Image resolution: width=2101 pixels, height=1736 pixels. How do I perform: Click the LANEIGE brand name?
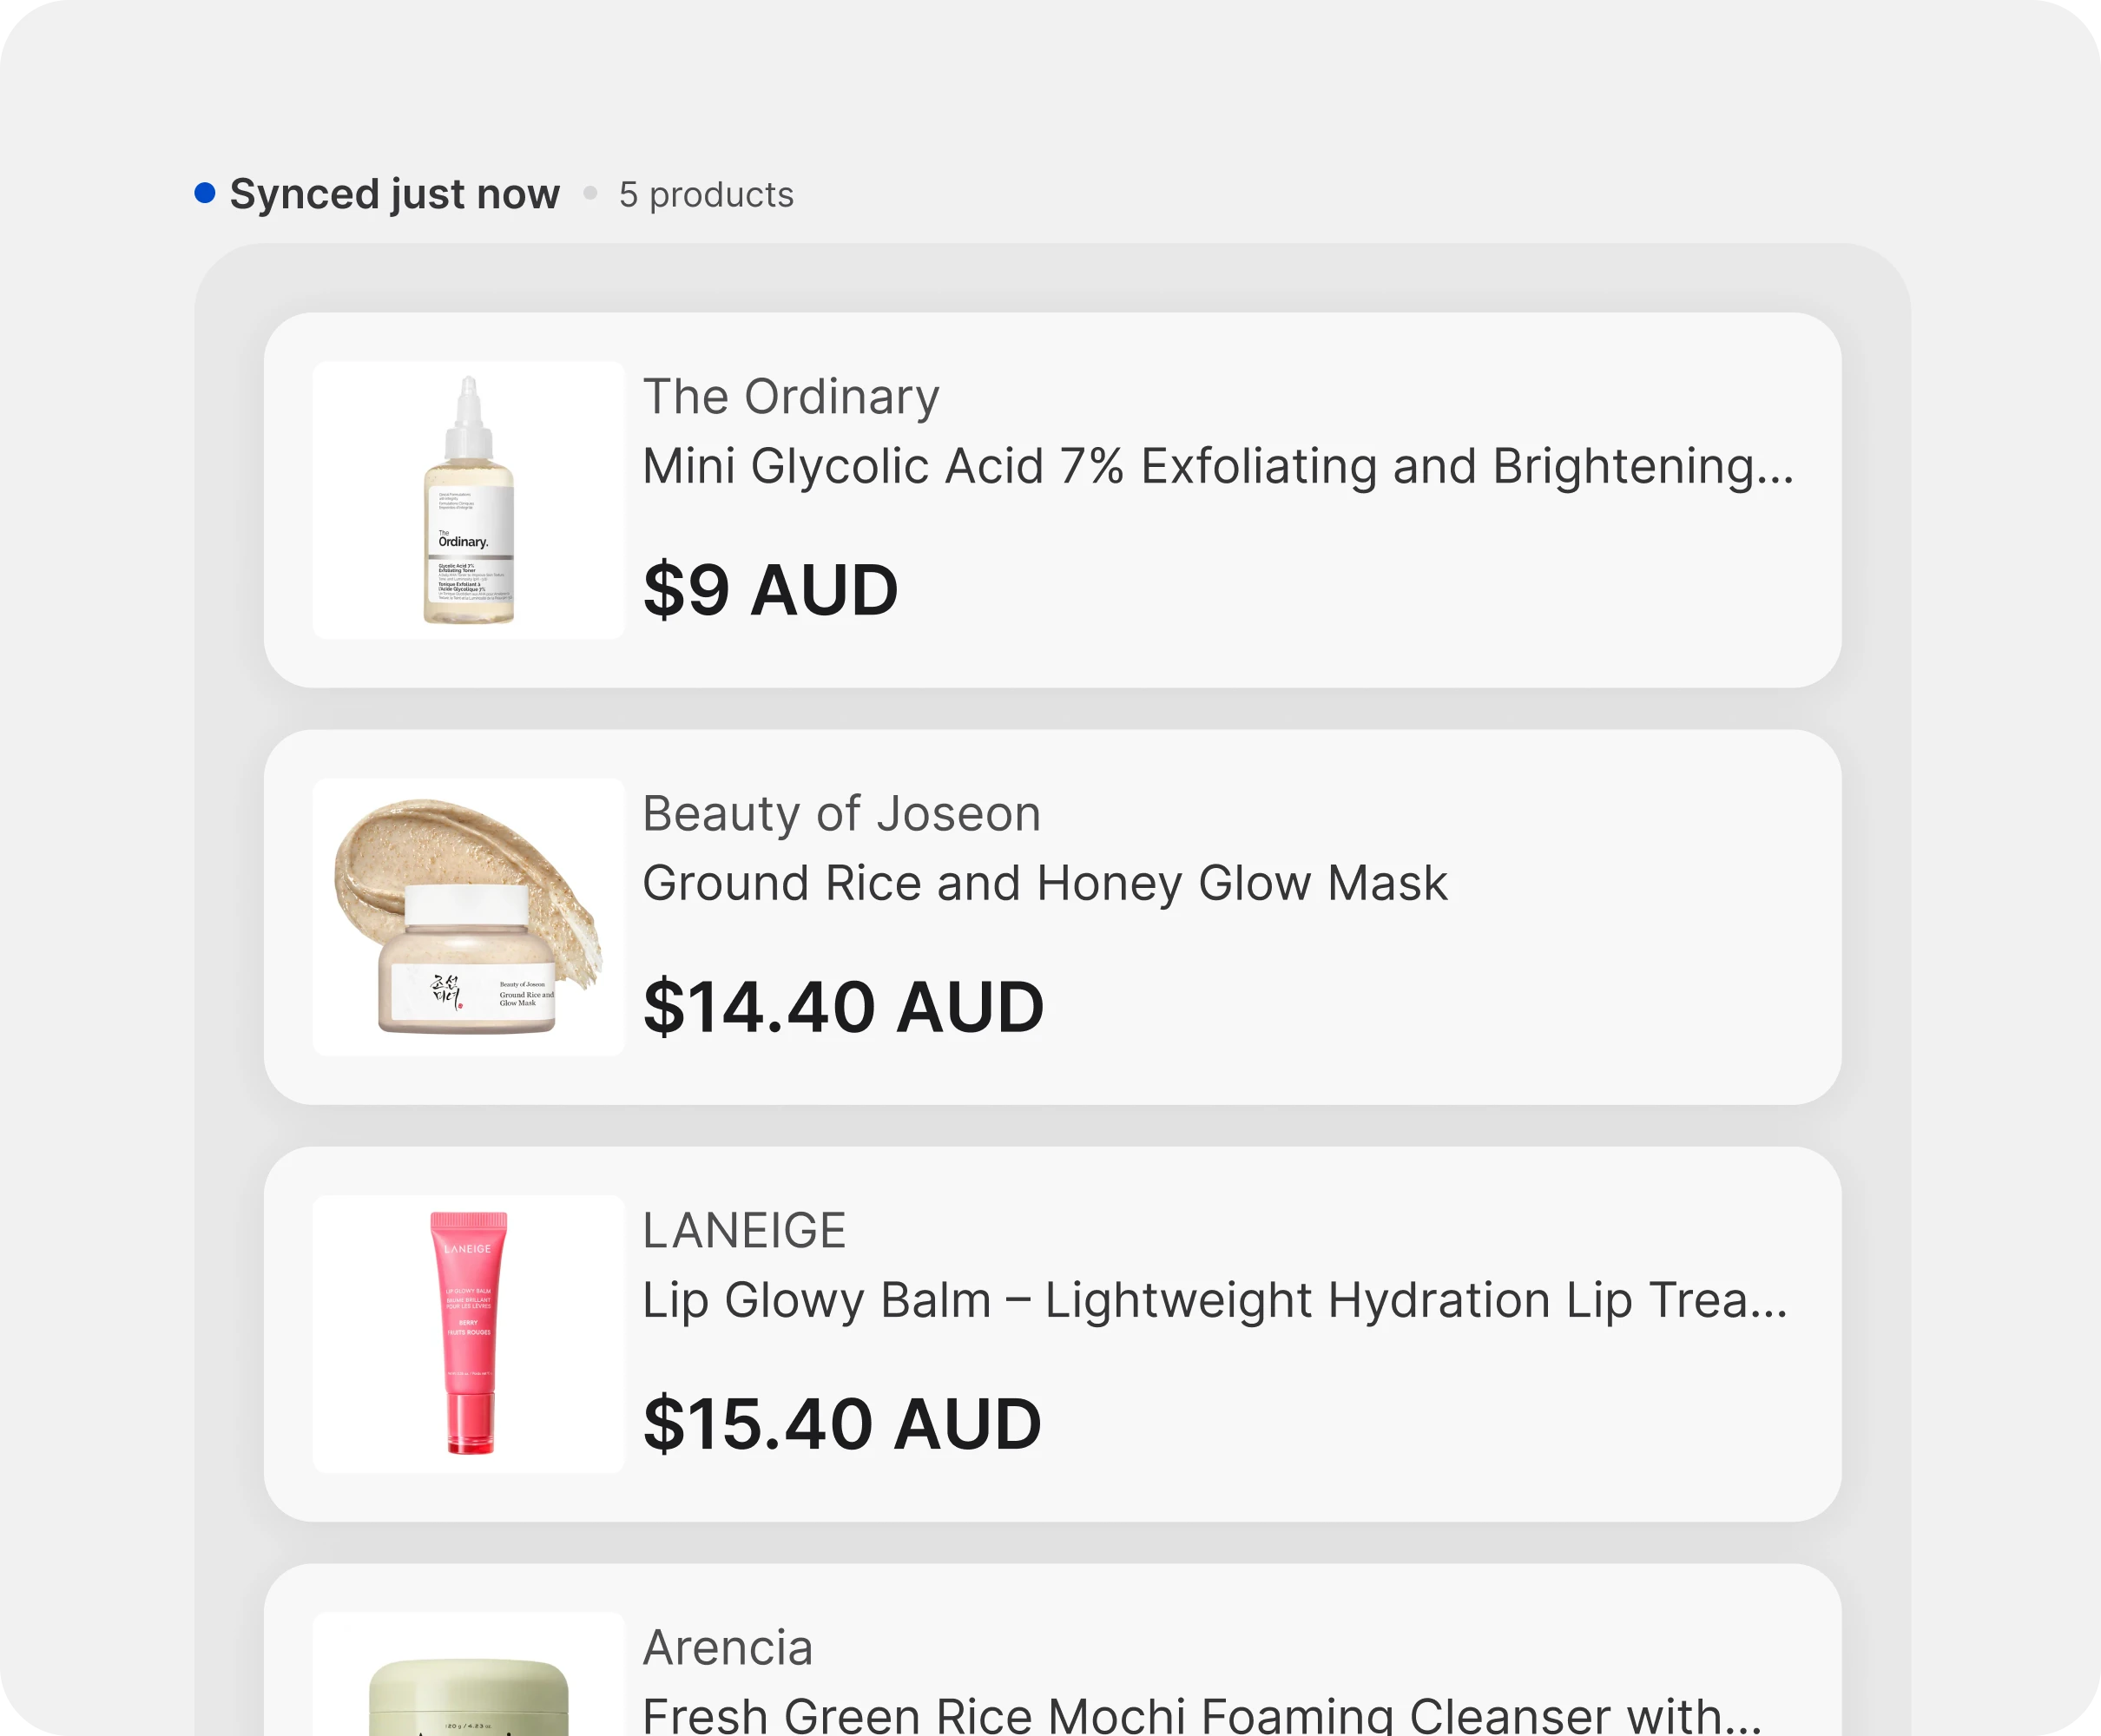pyautogui.click(x=745, y=1231)
